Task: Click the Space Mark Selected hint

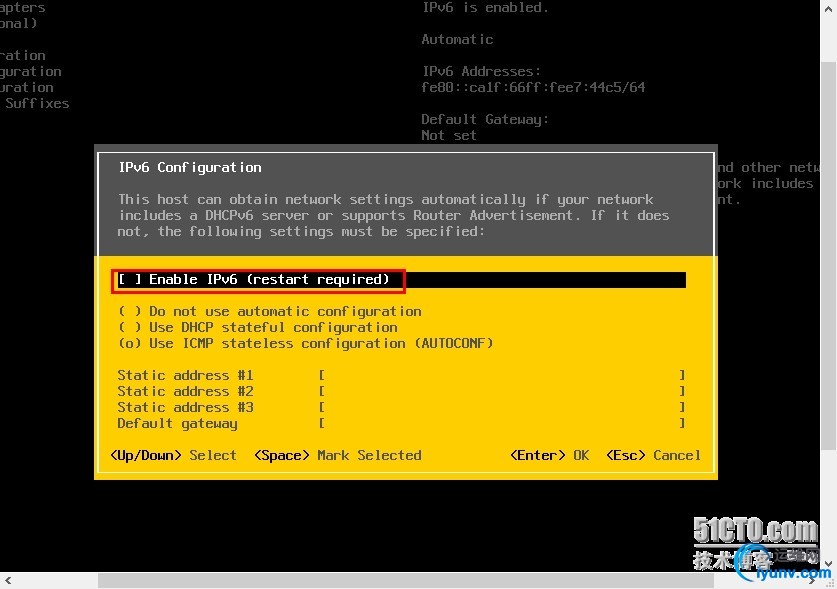Action: pyautogui.click(x=338, y=456)
